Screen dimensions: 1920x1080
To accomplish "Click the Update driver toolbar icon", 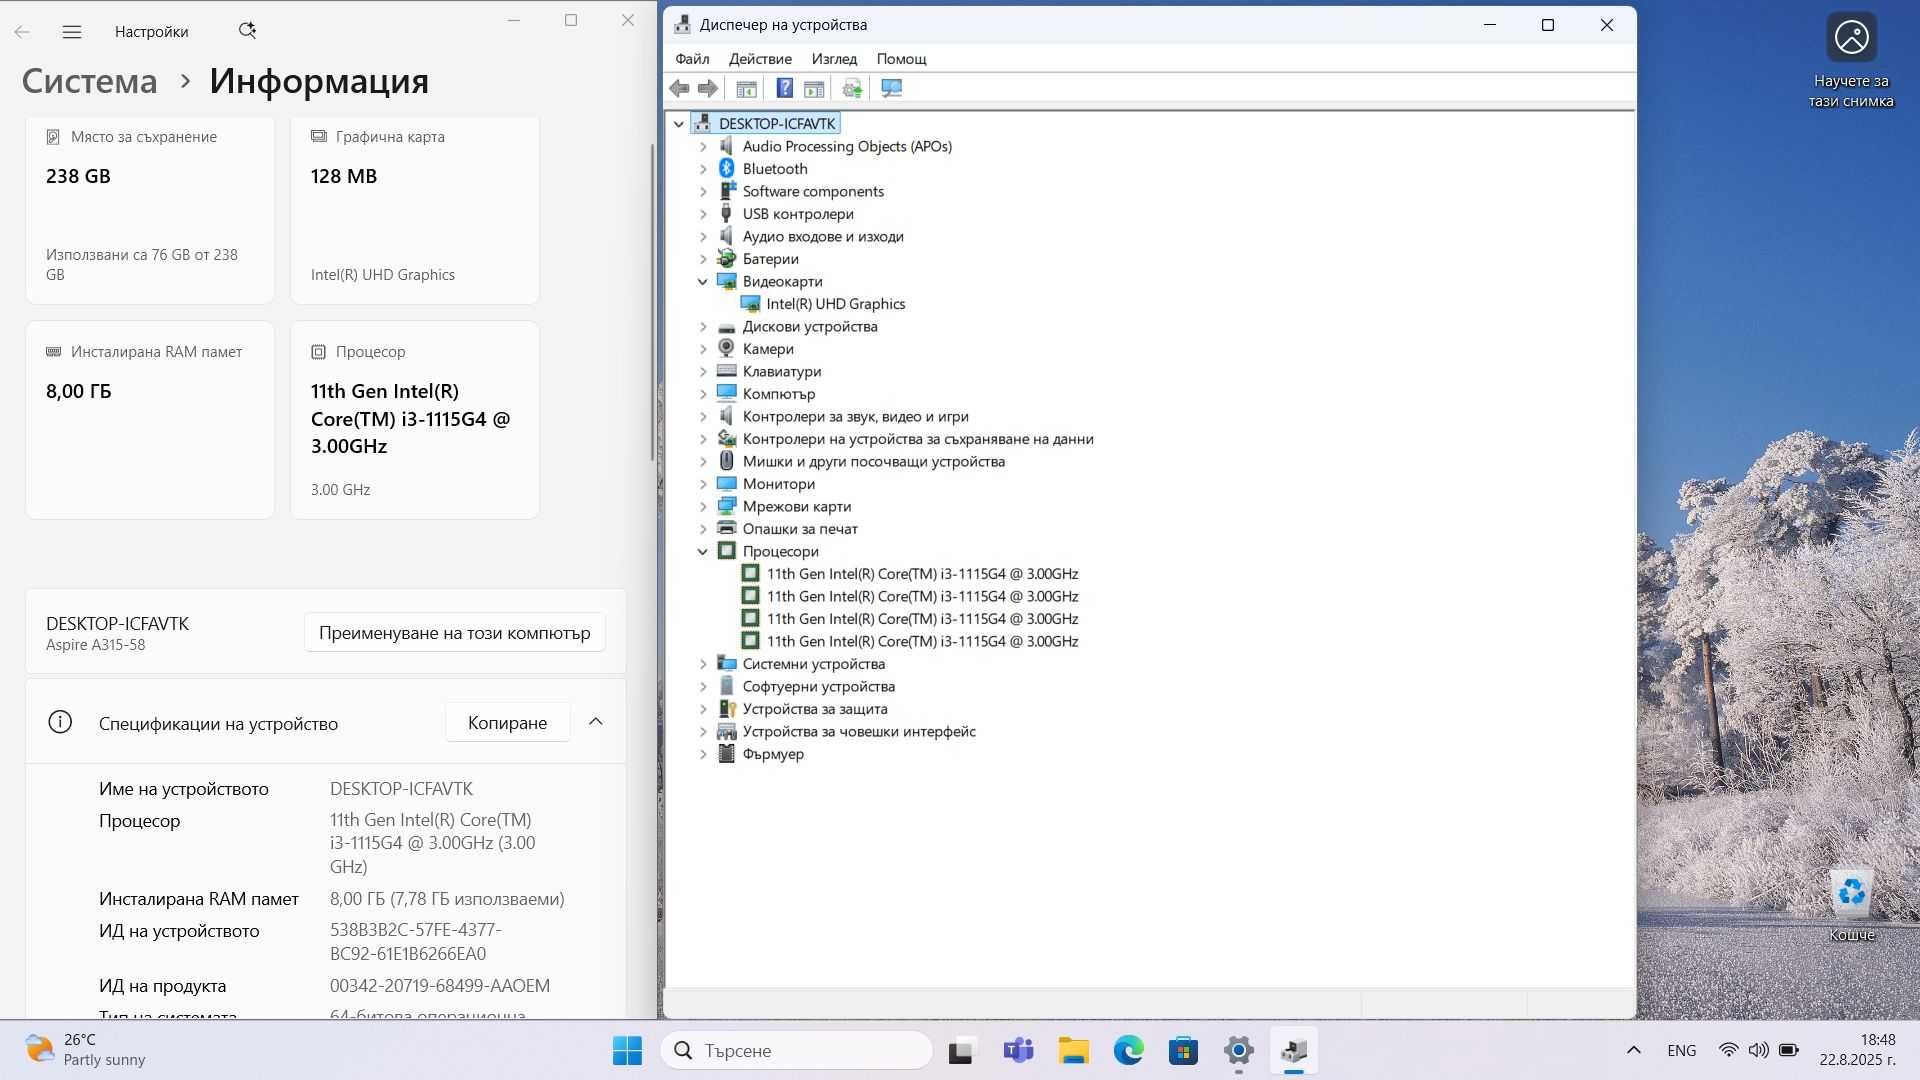I will (x=852, y=89).
